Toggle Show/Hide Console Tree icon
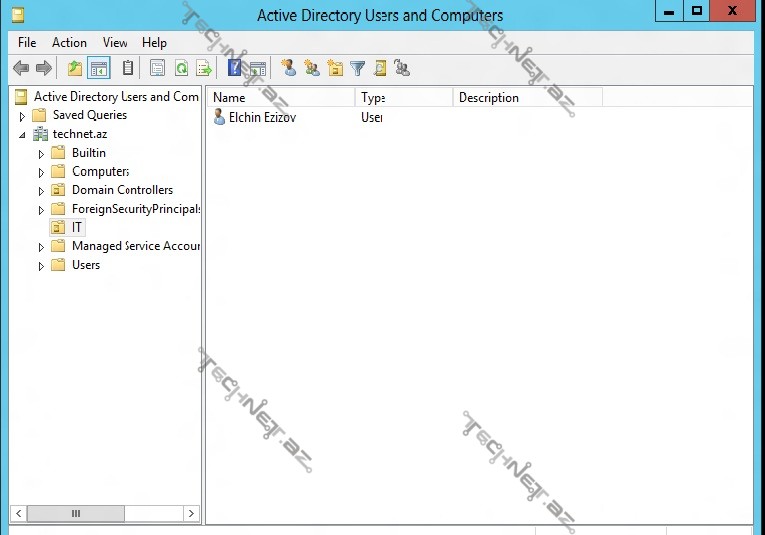This screenshot has width=765, height=535. click(x=99, y=68)
